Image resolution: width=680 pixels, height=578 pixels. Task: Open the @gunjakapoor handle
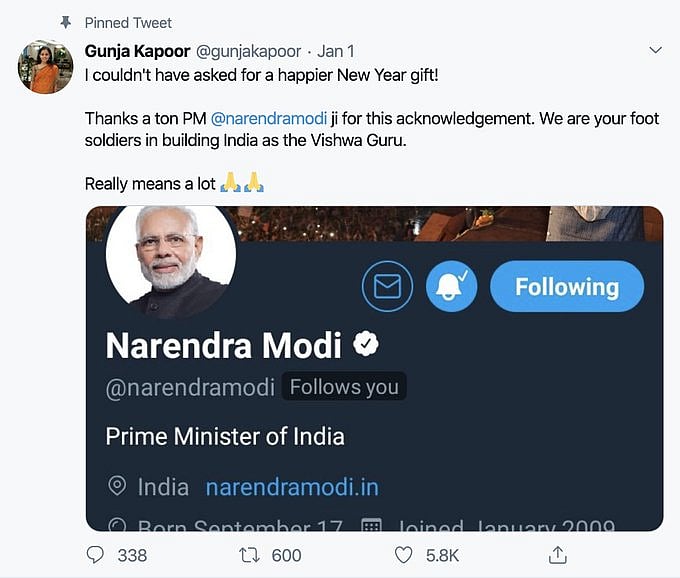[x=244, y=49]
